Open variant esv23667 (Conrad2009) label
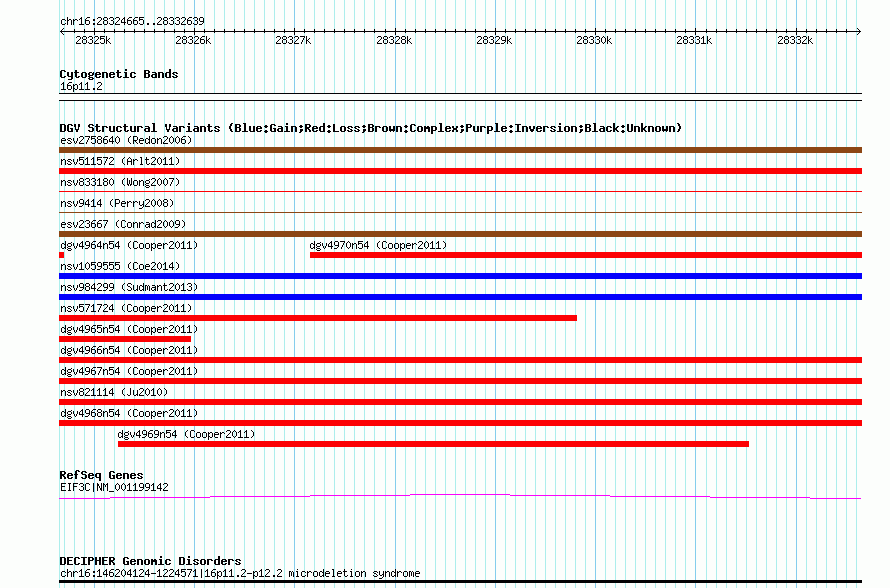This screenshot has height=588, width=890. pos(123,224)
